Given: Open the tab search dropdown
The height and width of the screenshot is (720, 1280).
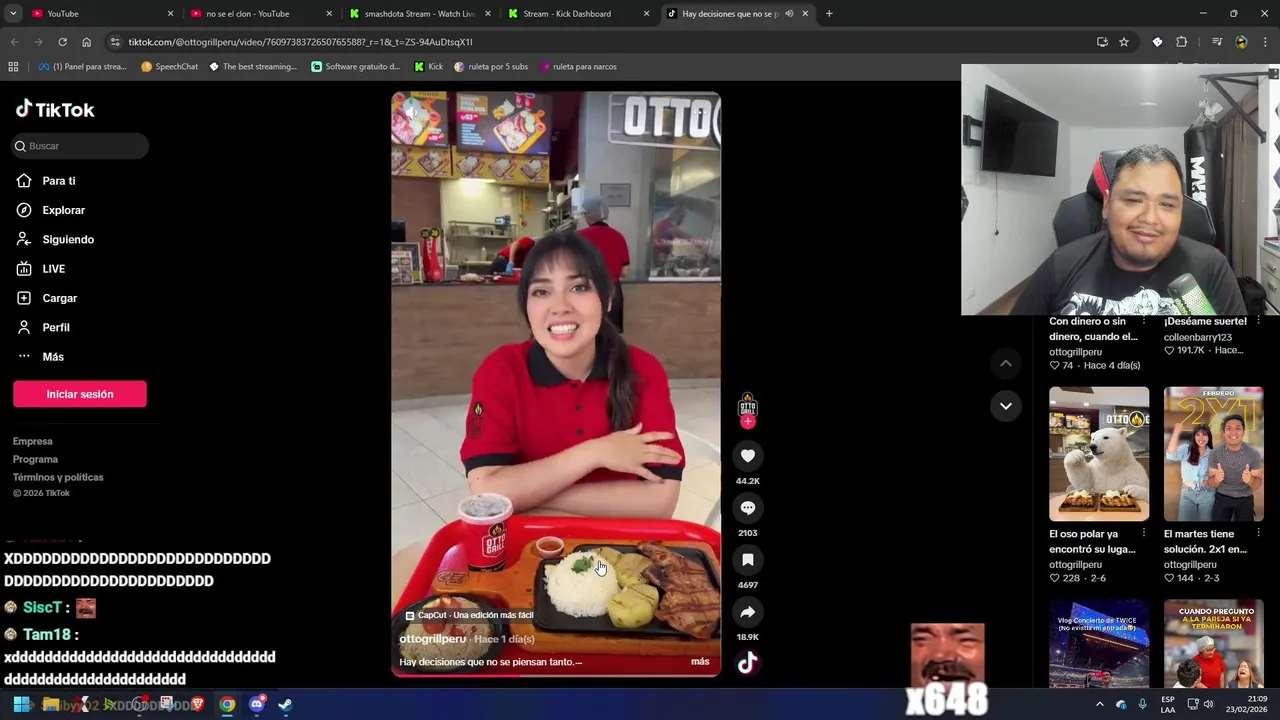Looking at the screenshot, I should tap(13, 13).
